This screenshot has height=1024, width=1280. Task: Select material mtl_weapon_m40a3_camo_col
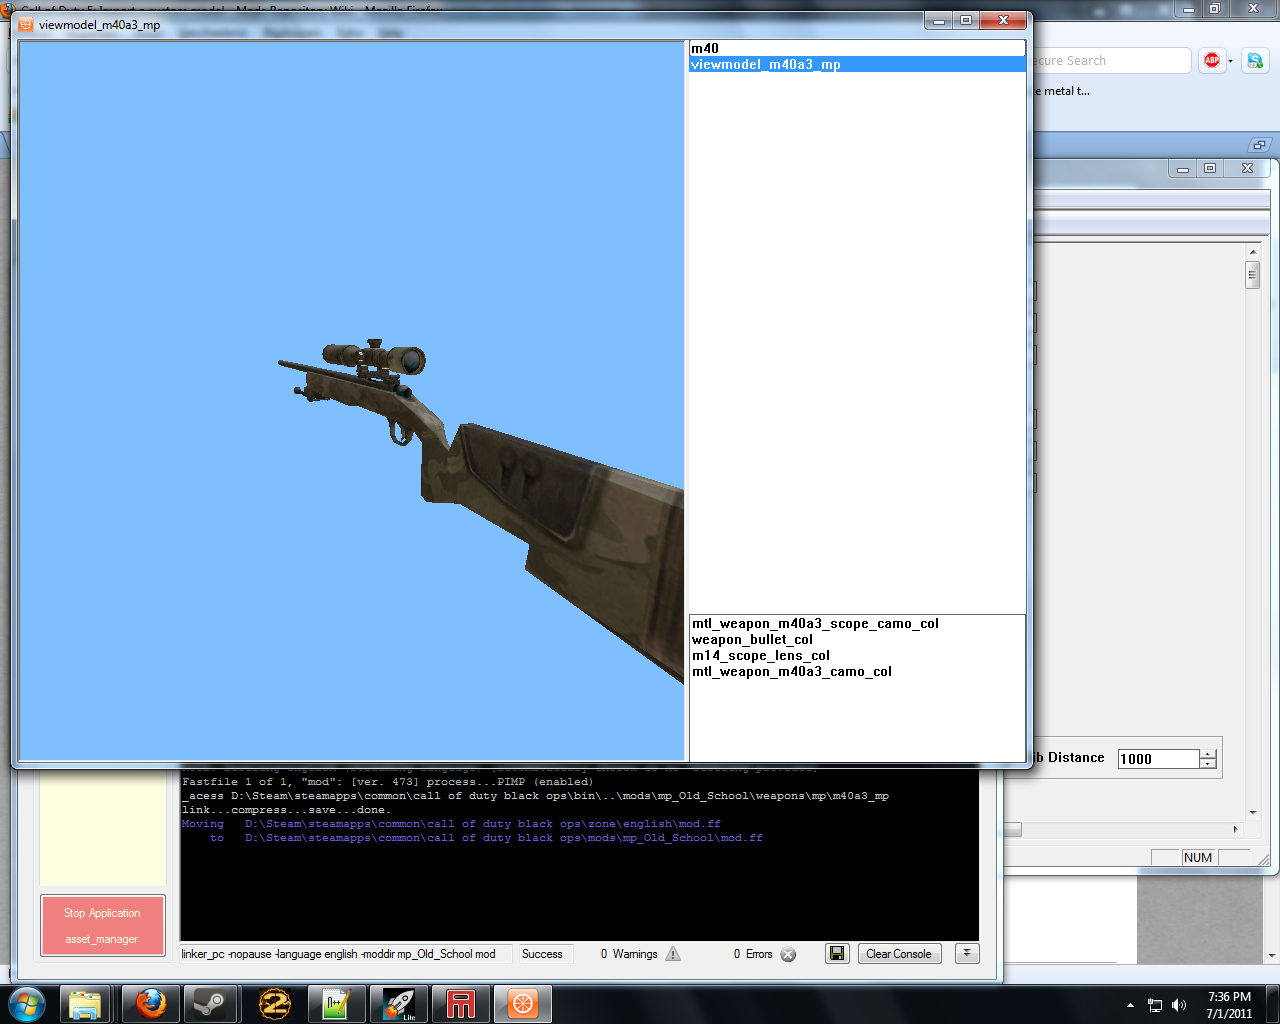tap(791, 671)
